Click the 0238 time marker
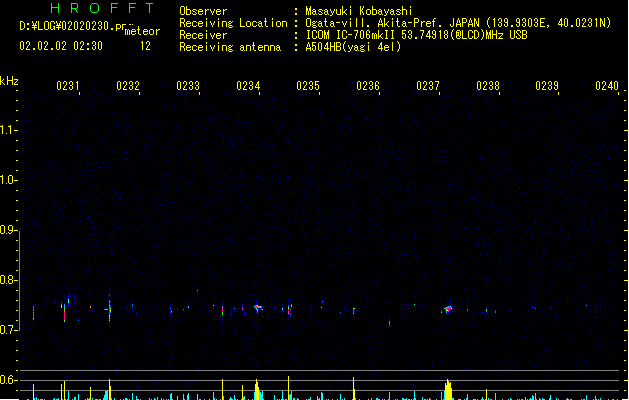The width and height of the screenshot is (629, 400). click(488, 86)
